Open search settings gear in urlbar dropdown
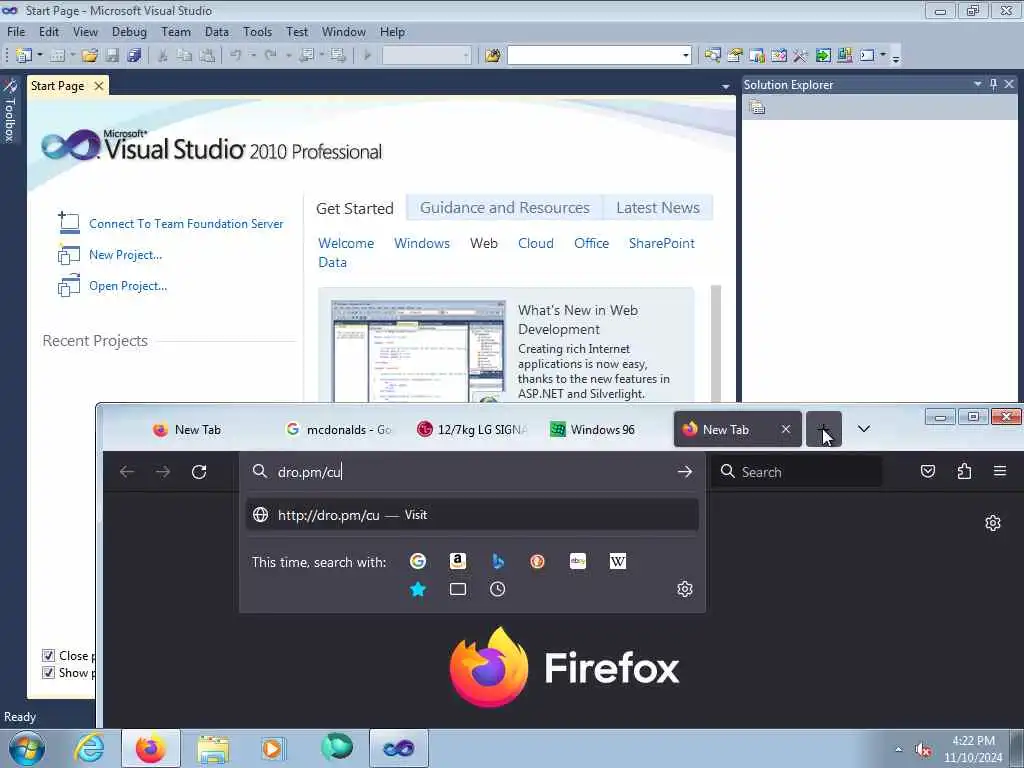This screenshot has height=768, width=1024. (x=684, y=589)
